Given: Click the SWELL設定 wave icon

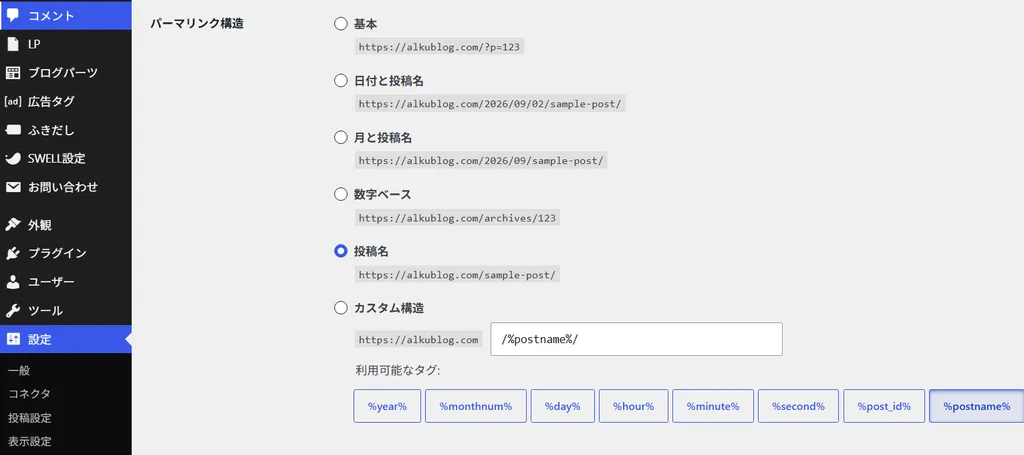Looking at the screenshot, I should (x=13, y=159).
